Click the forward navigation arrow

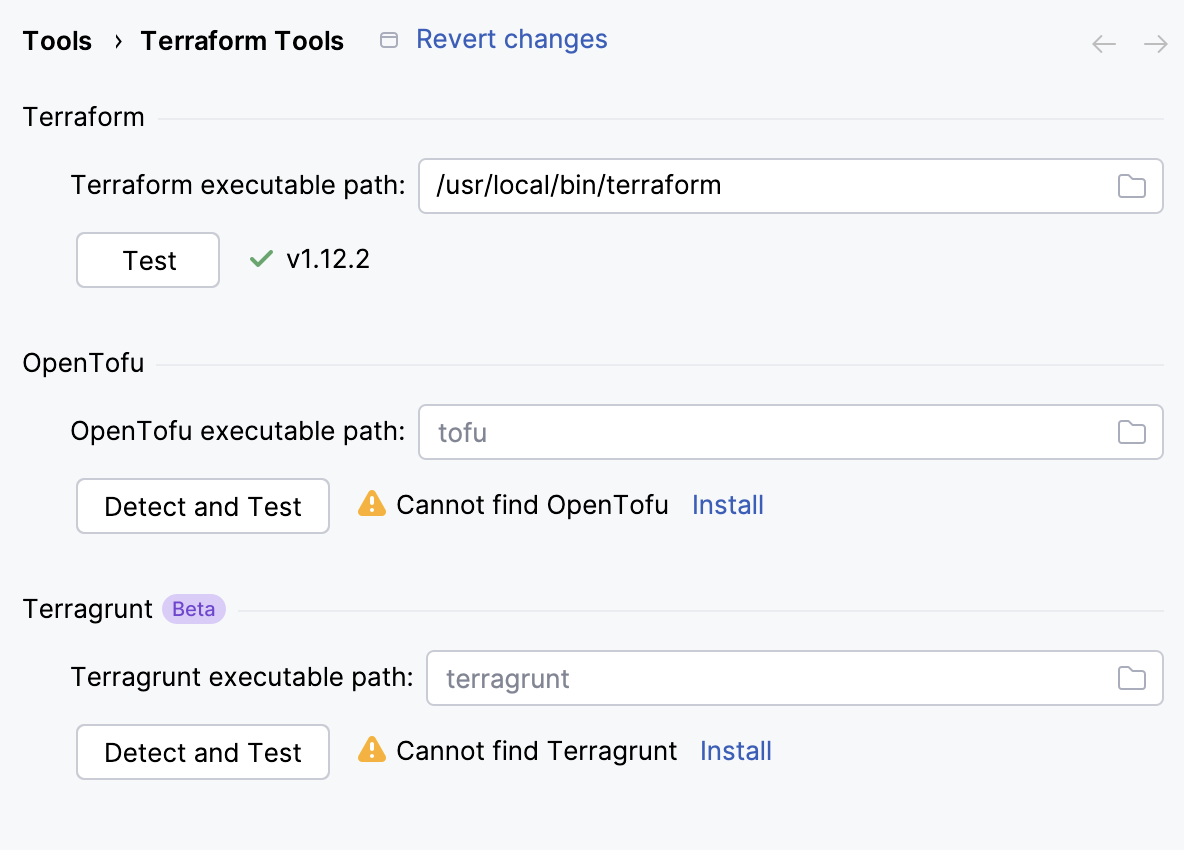pyautogui.click(x=1156, y=44)
